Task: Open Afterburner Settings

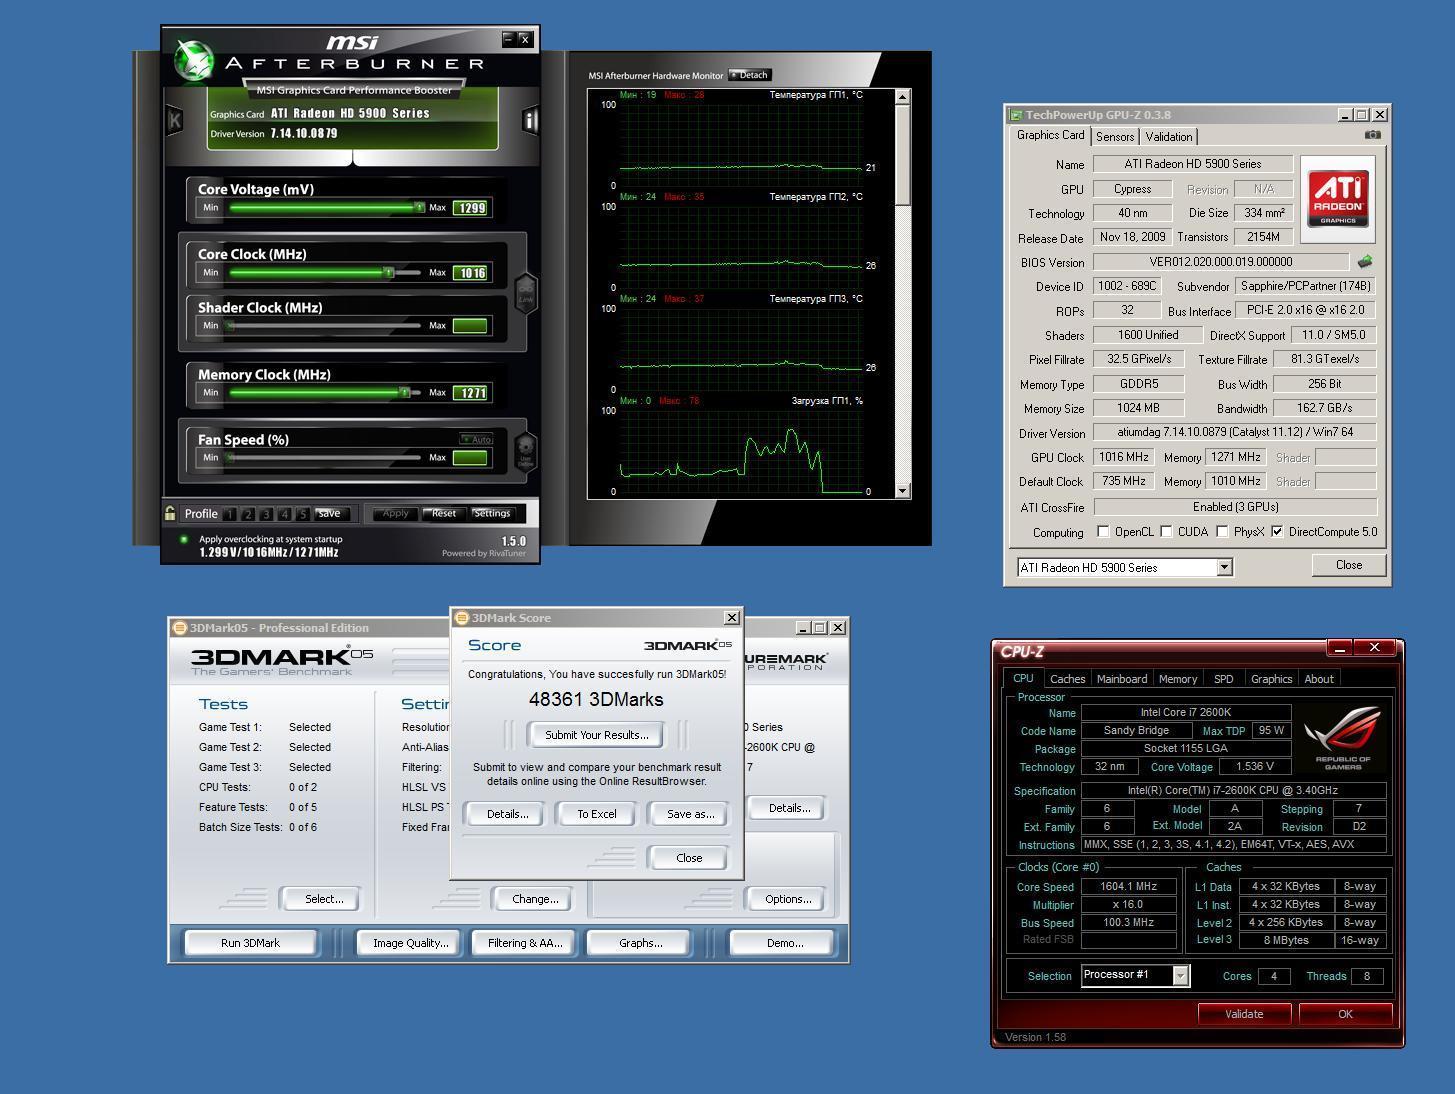Action: click(492, 514)
